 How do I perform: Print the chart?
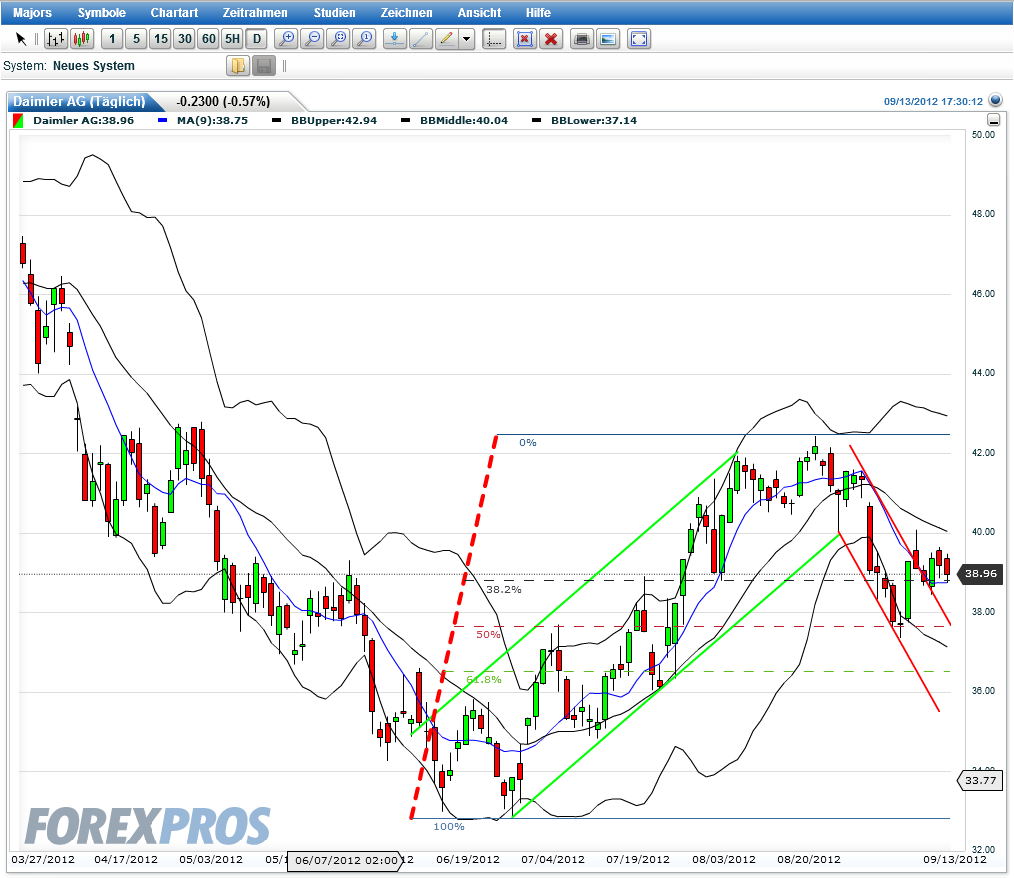581,38
